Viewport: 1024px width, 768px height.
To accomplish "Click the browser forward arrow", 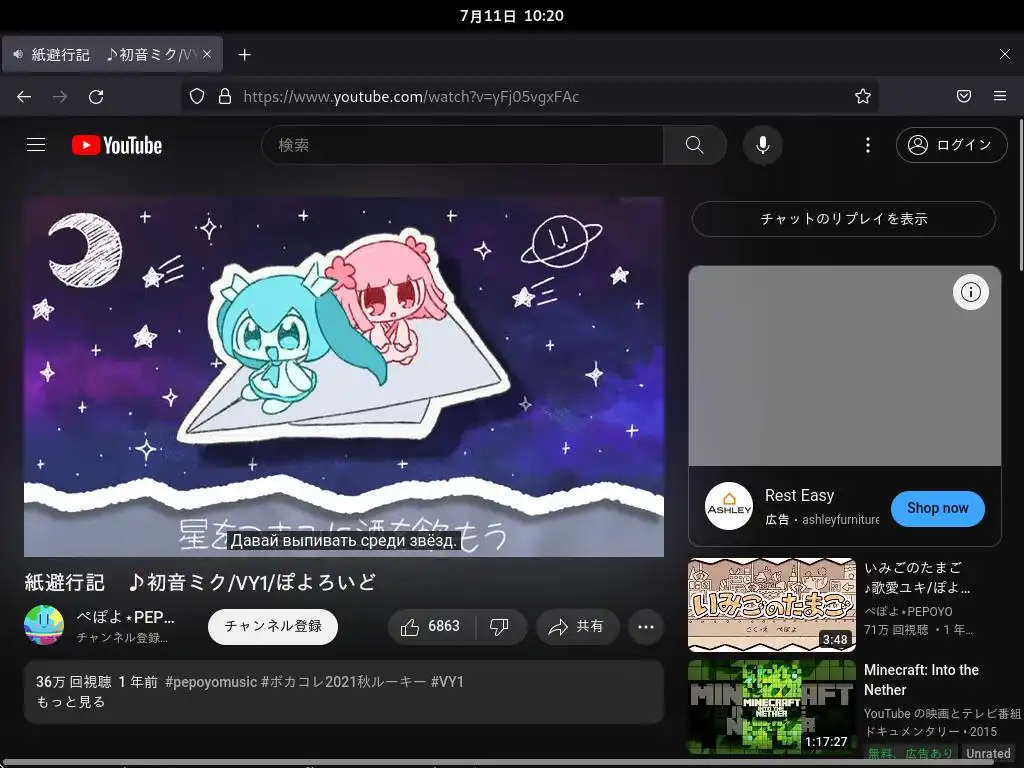I will tap(60, 97).
